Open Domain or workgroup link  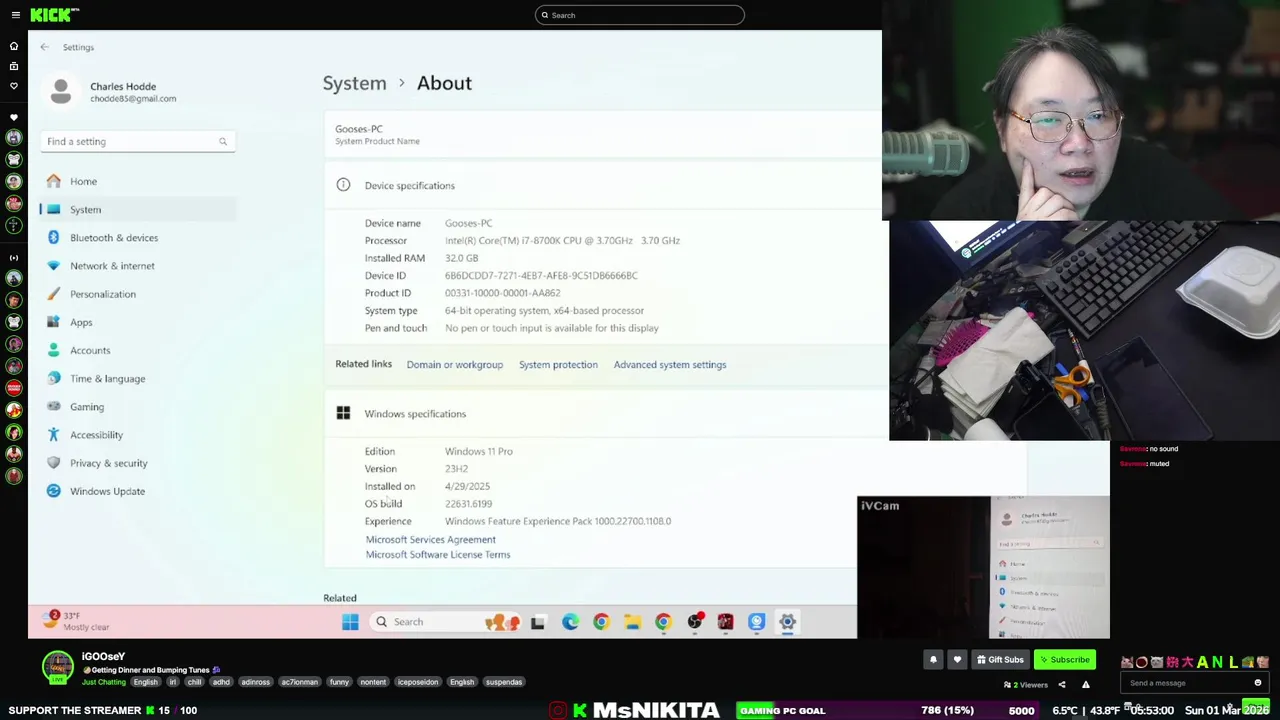pyautogui.click(x=454, y=365)
